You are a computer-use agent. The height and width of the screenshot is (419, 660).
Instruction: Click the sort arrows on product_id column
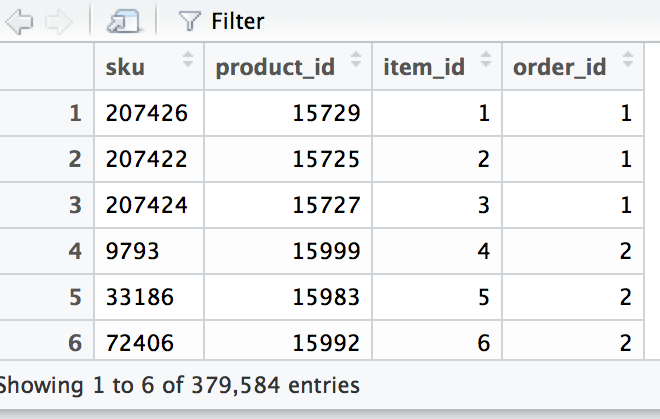point(355,64)
